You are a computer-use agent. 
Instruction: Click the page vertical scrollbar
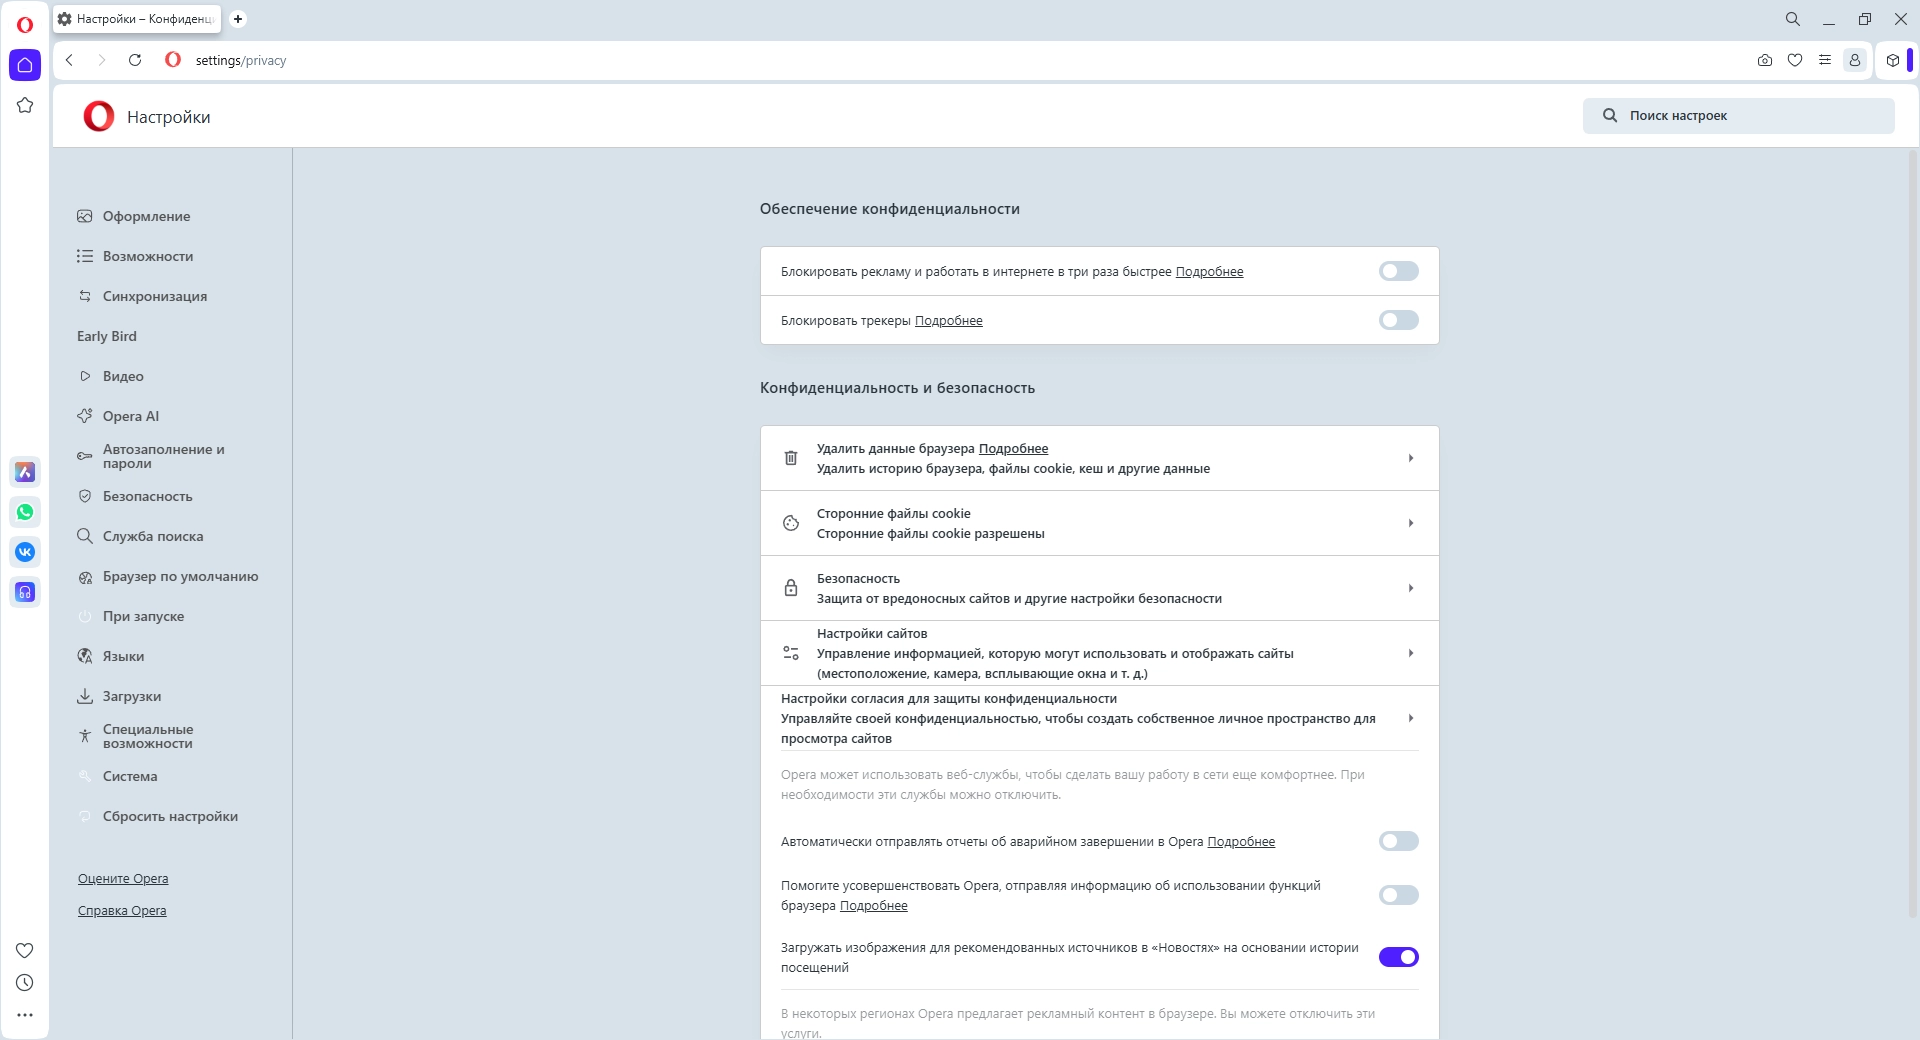[1913, 535]
